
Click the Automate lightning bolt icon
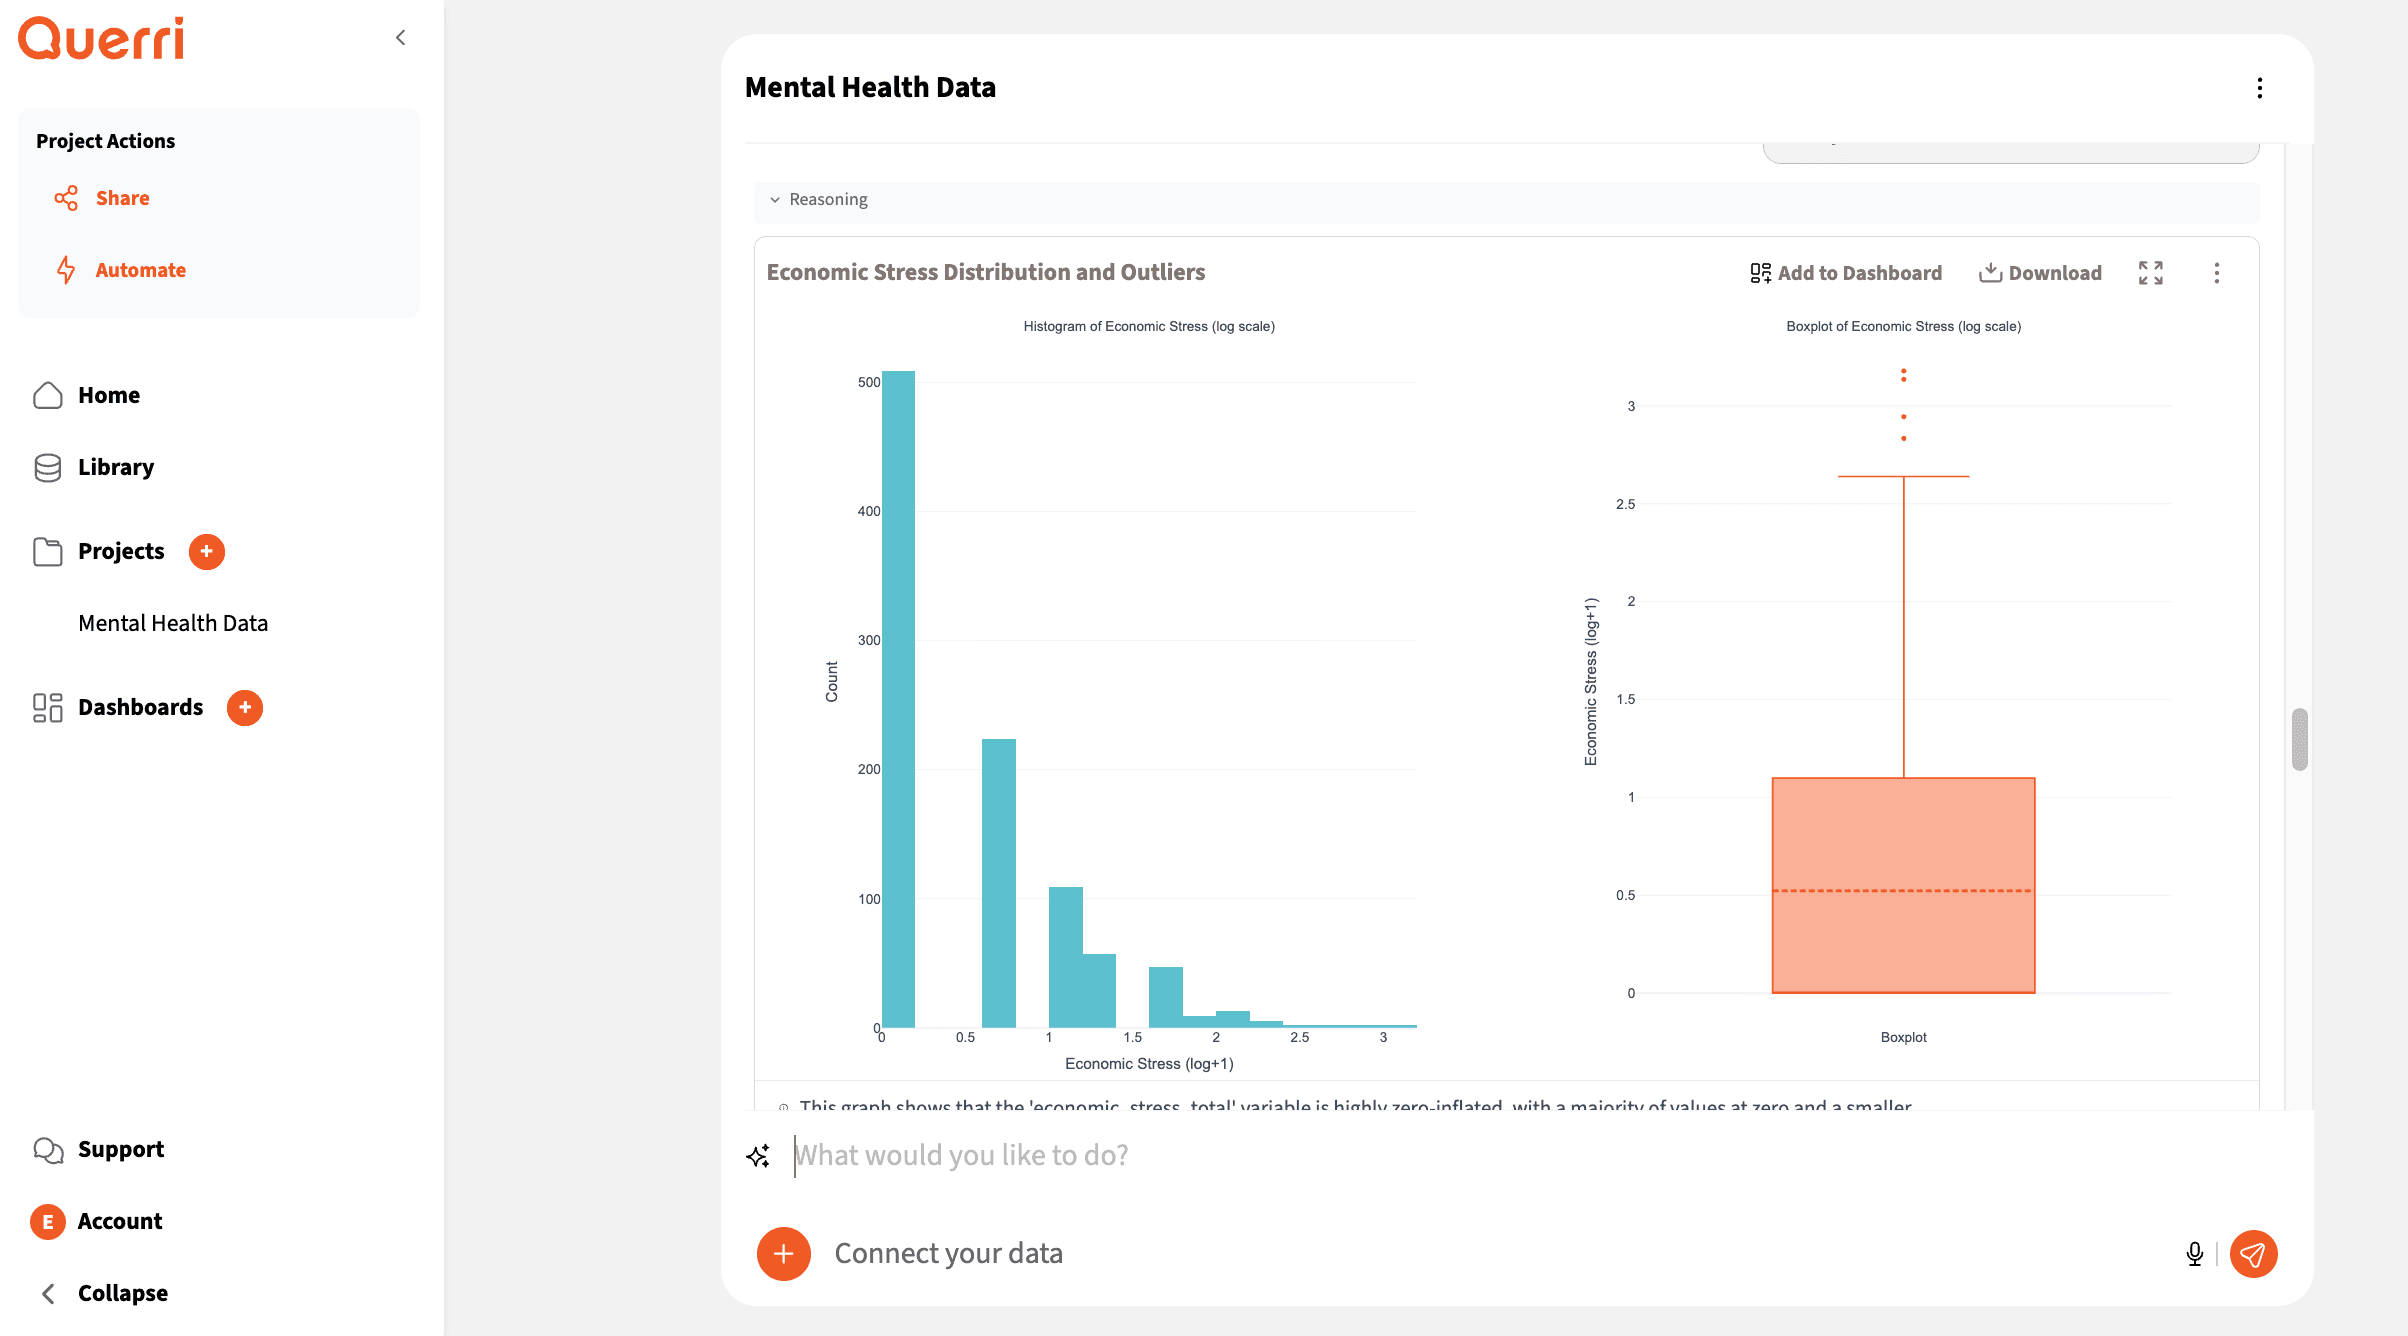coord(66,270)
